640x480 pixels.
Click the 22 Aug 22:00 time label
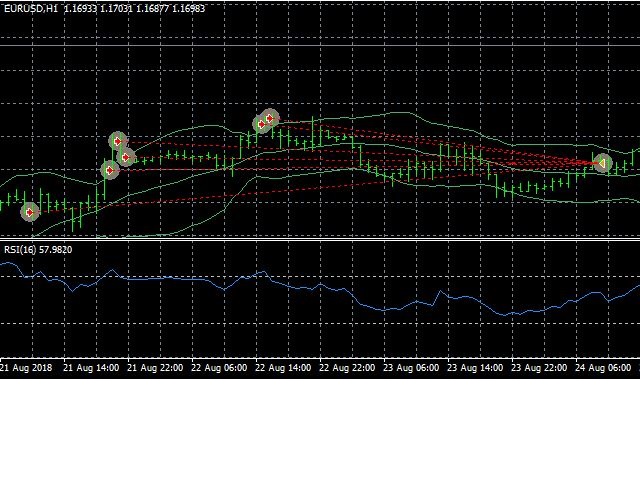point(347,368)
